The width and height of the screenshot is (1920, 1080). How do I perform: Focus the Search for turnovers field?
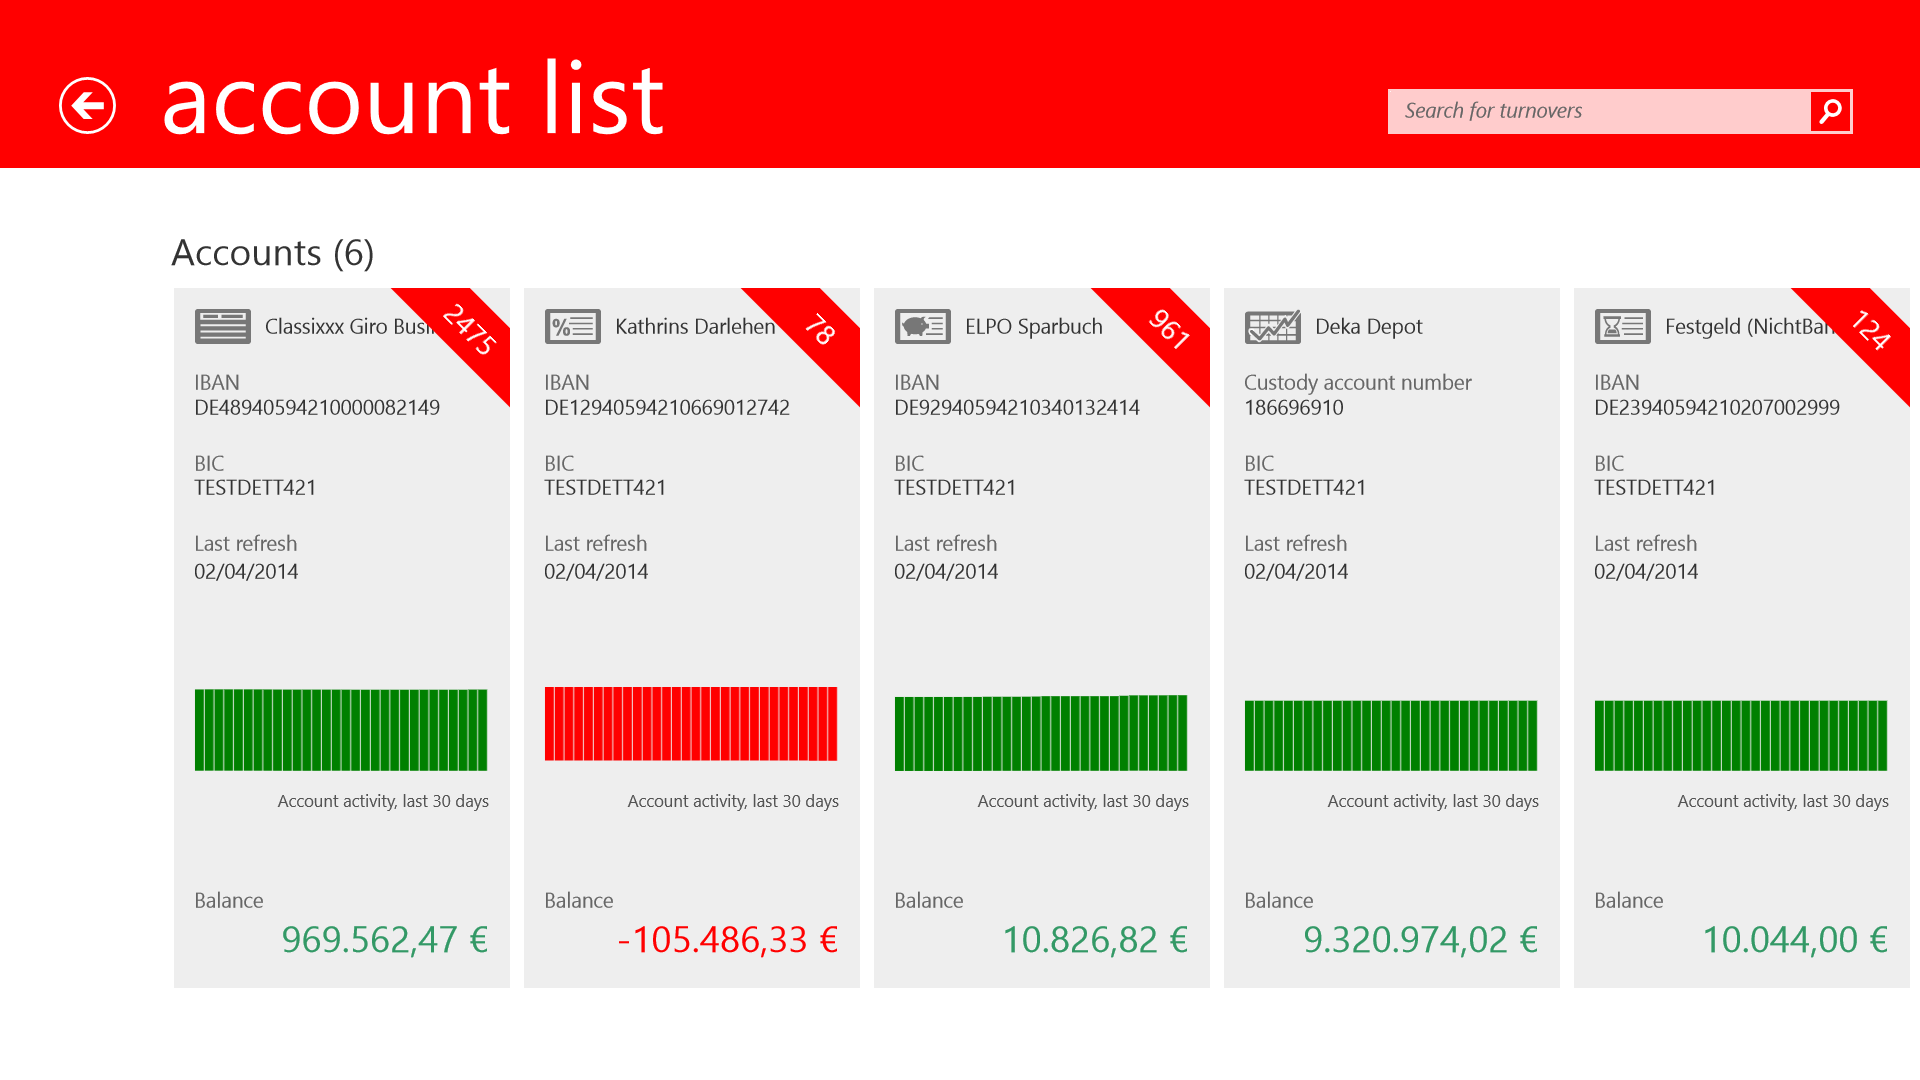[1598, 111]
